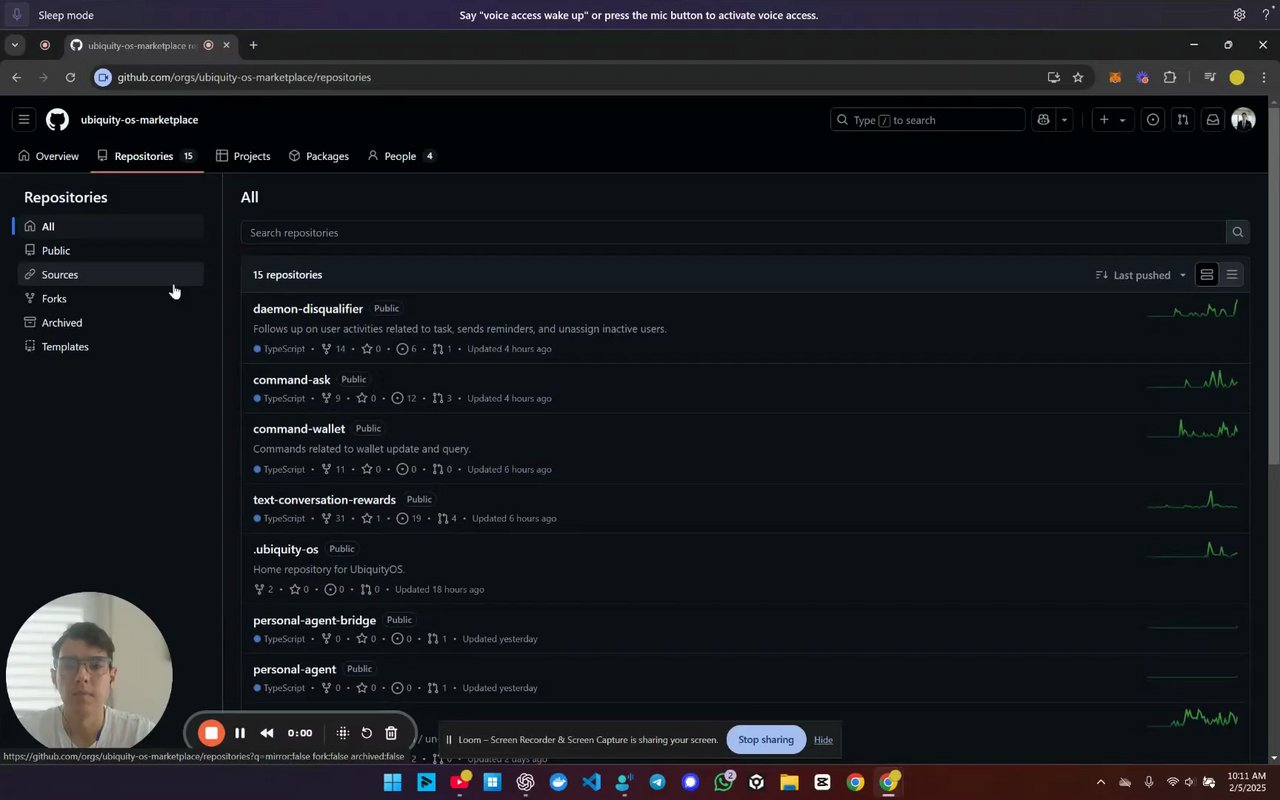The image size is (1280, 800).
Task: Bookmark this page with the star icon
Action: coord(1078,77)
